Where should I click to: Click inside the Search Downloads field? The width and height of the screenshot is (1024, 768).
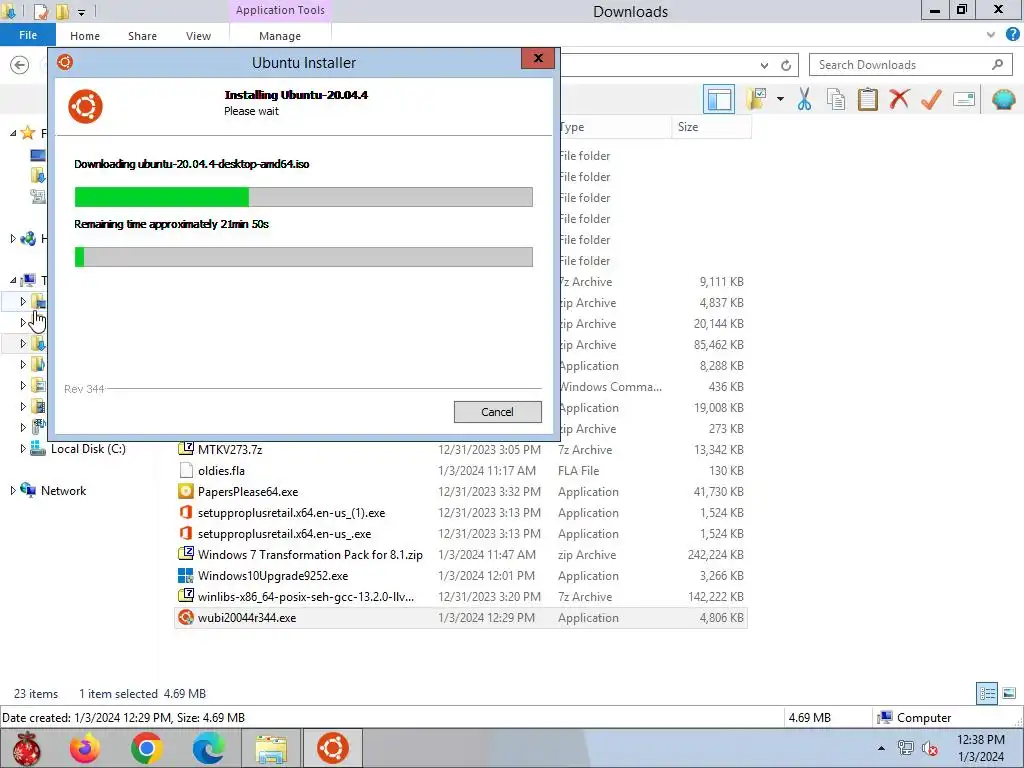click(x=901, y=65)
